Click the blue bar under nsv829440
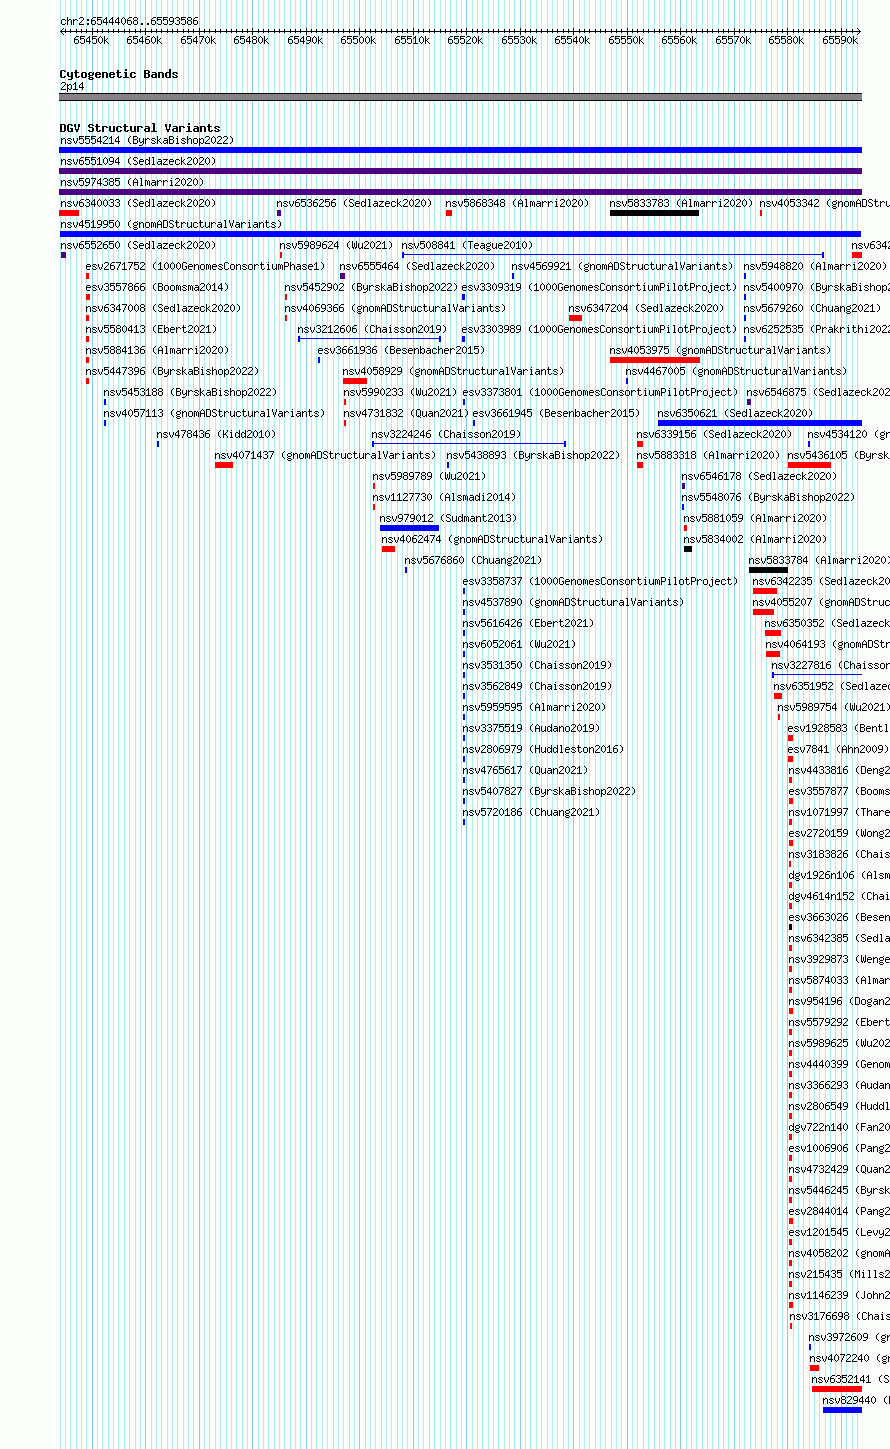The image size is (890, 1449). click(842, 1410)
